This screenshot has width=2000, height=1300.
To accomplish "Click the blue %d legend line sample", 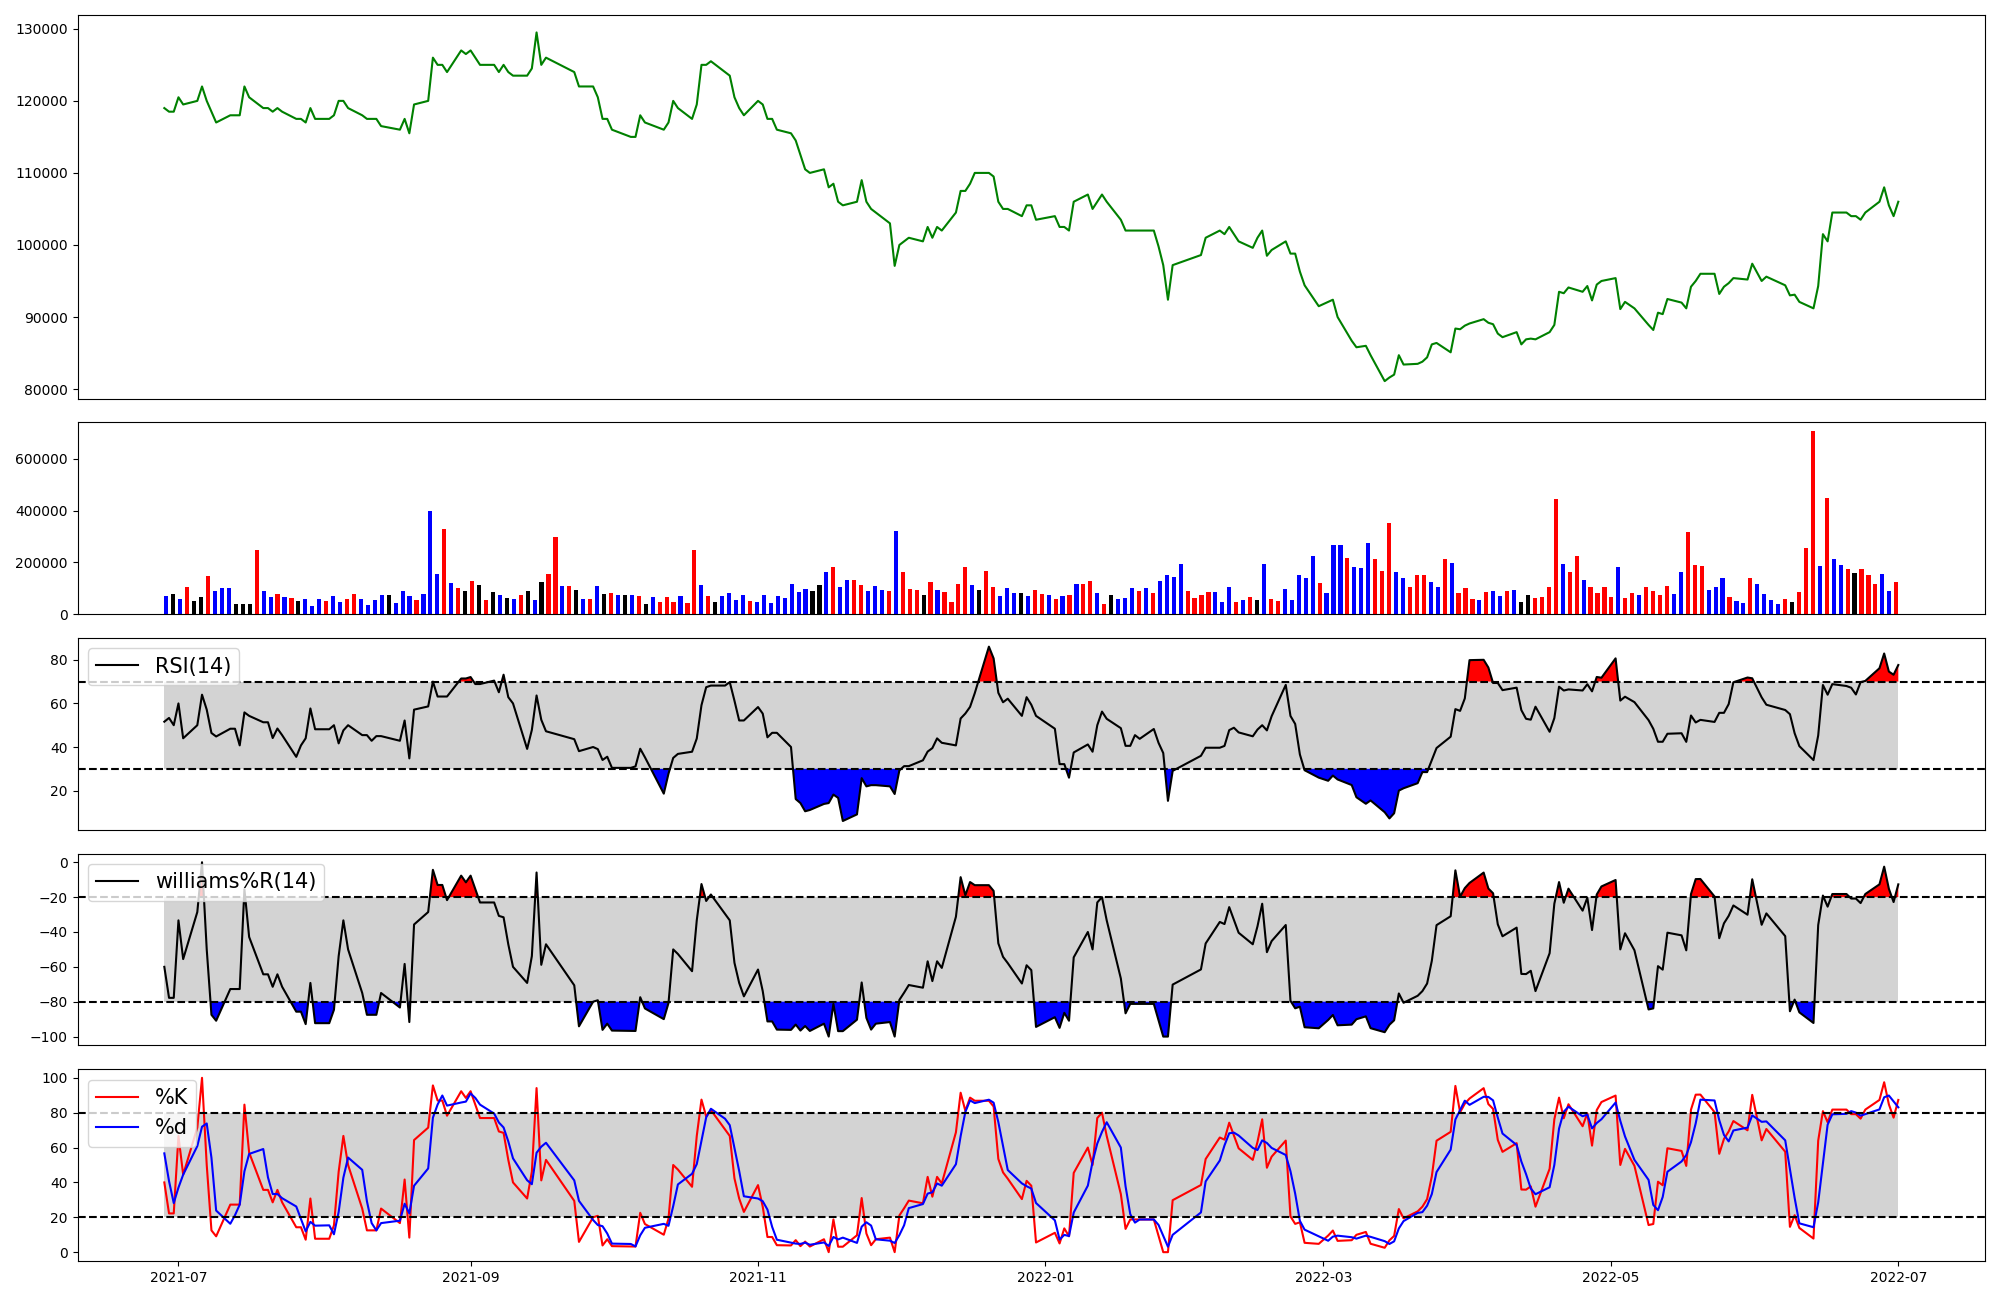I will (116, 1127).
